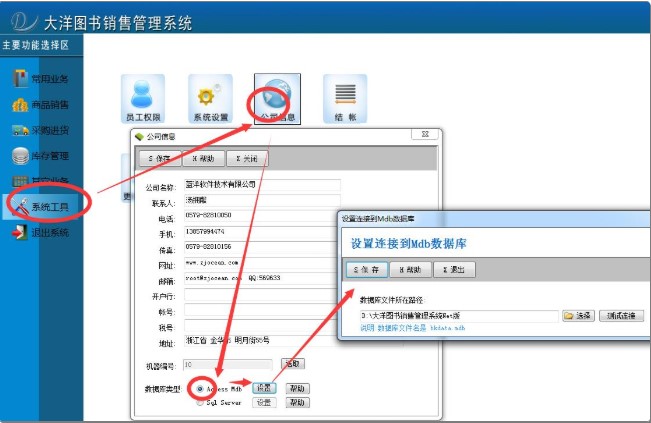The image size is (651, 423).
Task: Open the 系统设置 gear icon
Action: pos(210,99)
